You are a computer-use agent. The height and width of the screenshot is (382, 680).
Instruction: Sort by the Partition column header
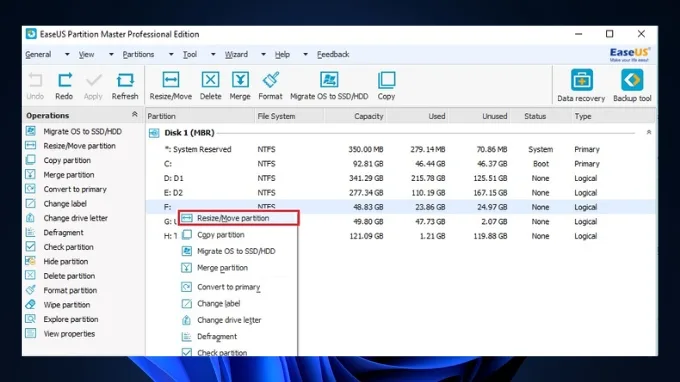(x=200, y=116)
